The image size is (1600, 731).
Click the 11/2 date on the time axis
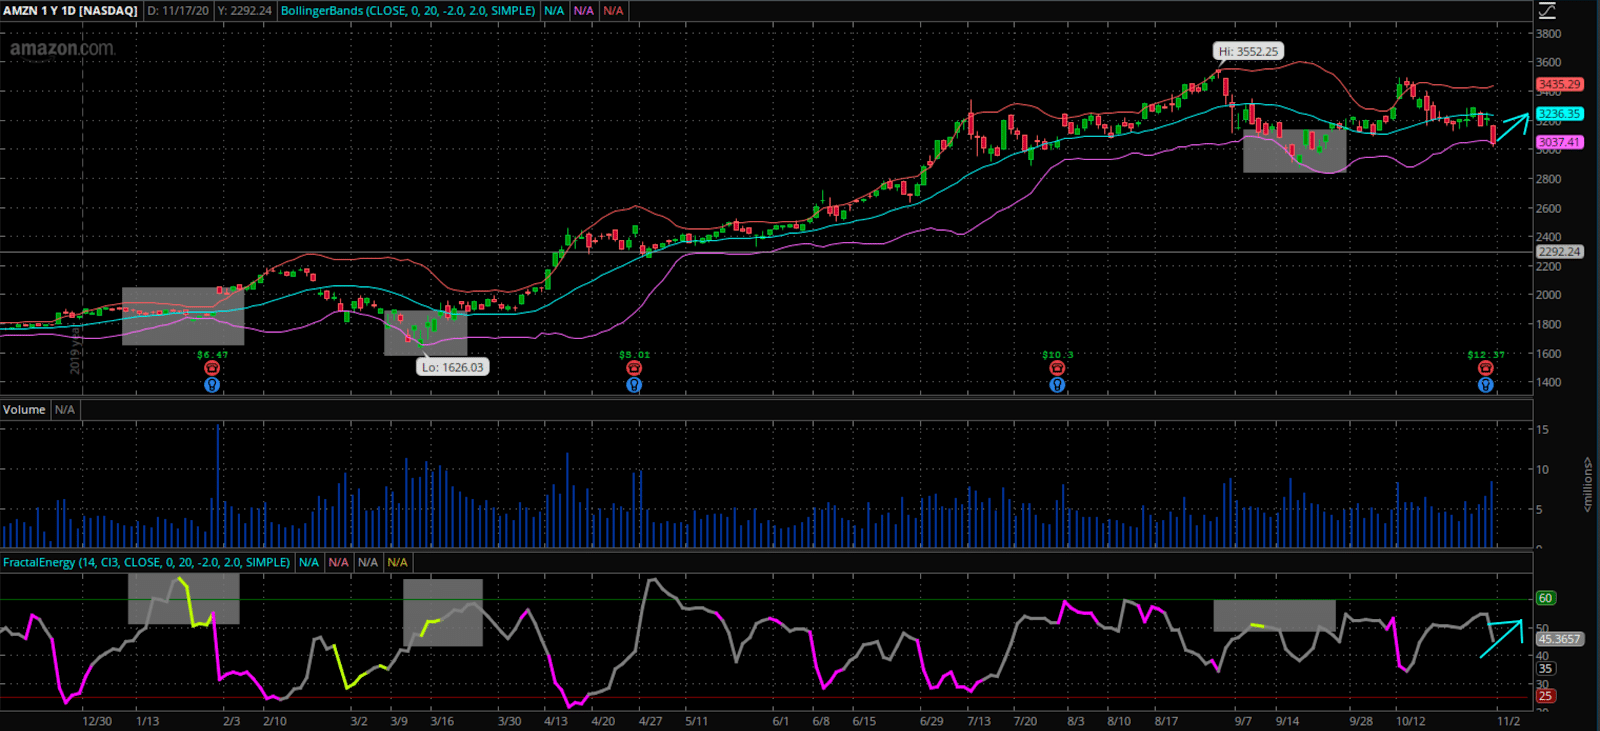tap(1508, 721)
